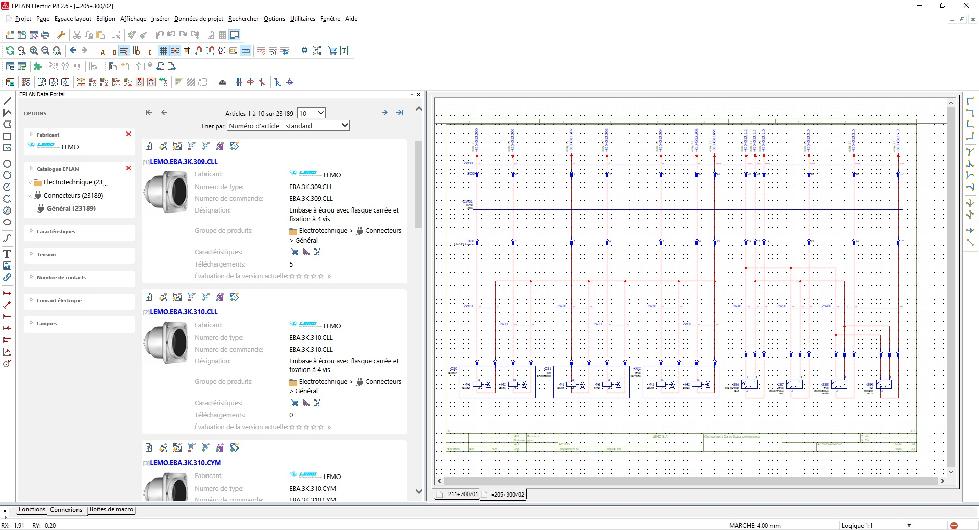This screenshot has height=530, width=979.
Task: Remove the Catalogue EPLAN filter
Action: point(128,168)
